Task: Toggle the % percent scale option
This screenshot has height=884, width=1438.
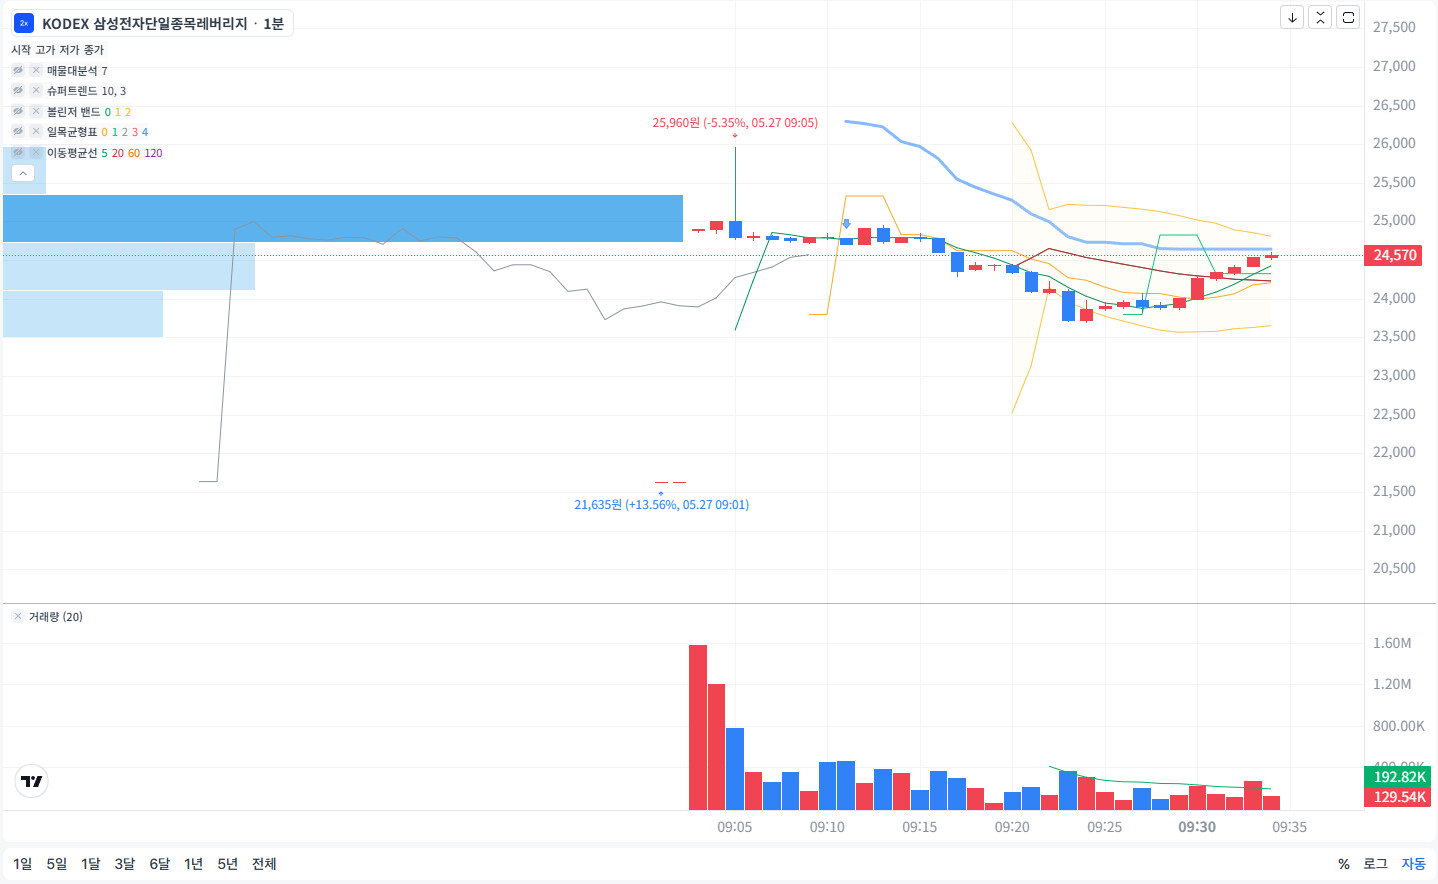Action: point(1344,864)
